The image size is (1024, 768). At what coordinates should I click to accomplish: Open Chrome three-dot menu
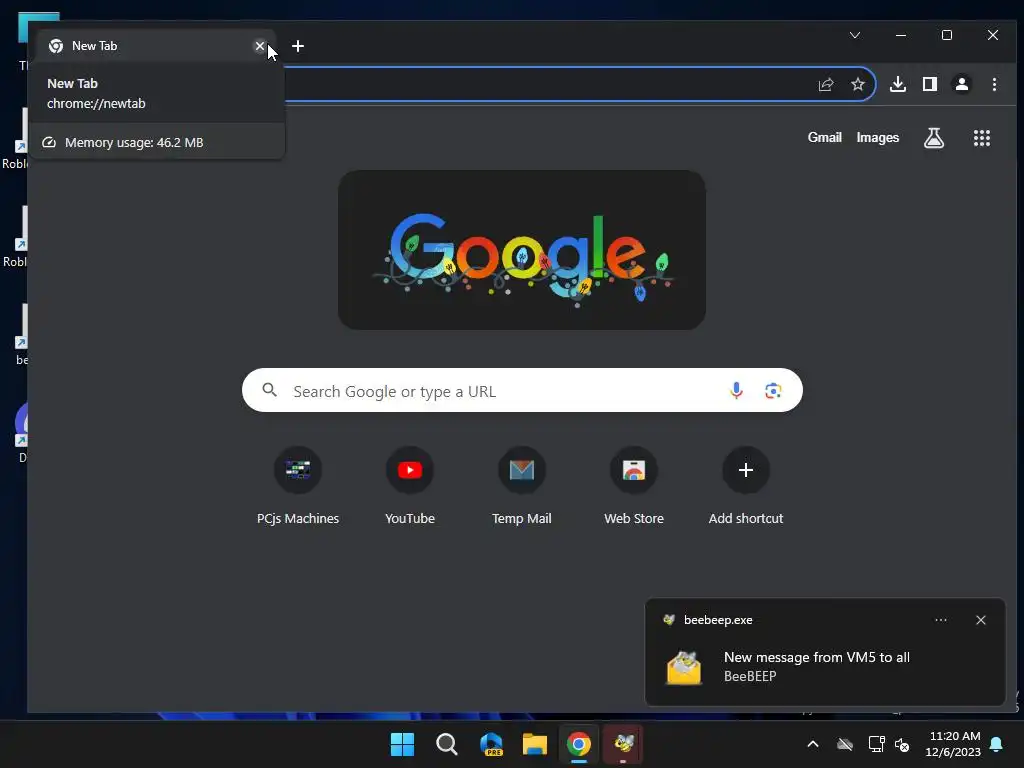(994, 84)
